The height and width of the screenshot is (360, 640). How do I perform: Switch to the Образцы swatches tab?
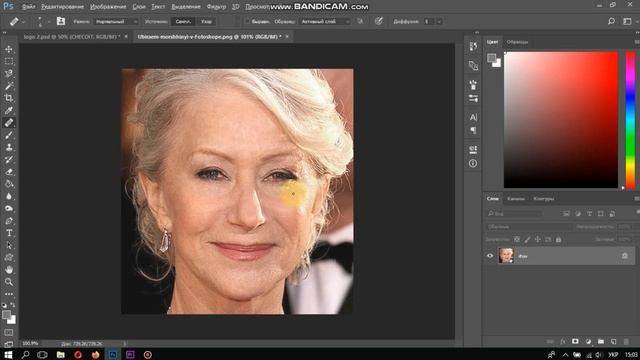coord(517,42)
